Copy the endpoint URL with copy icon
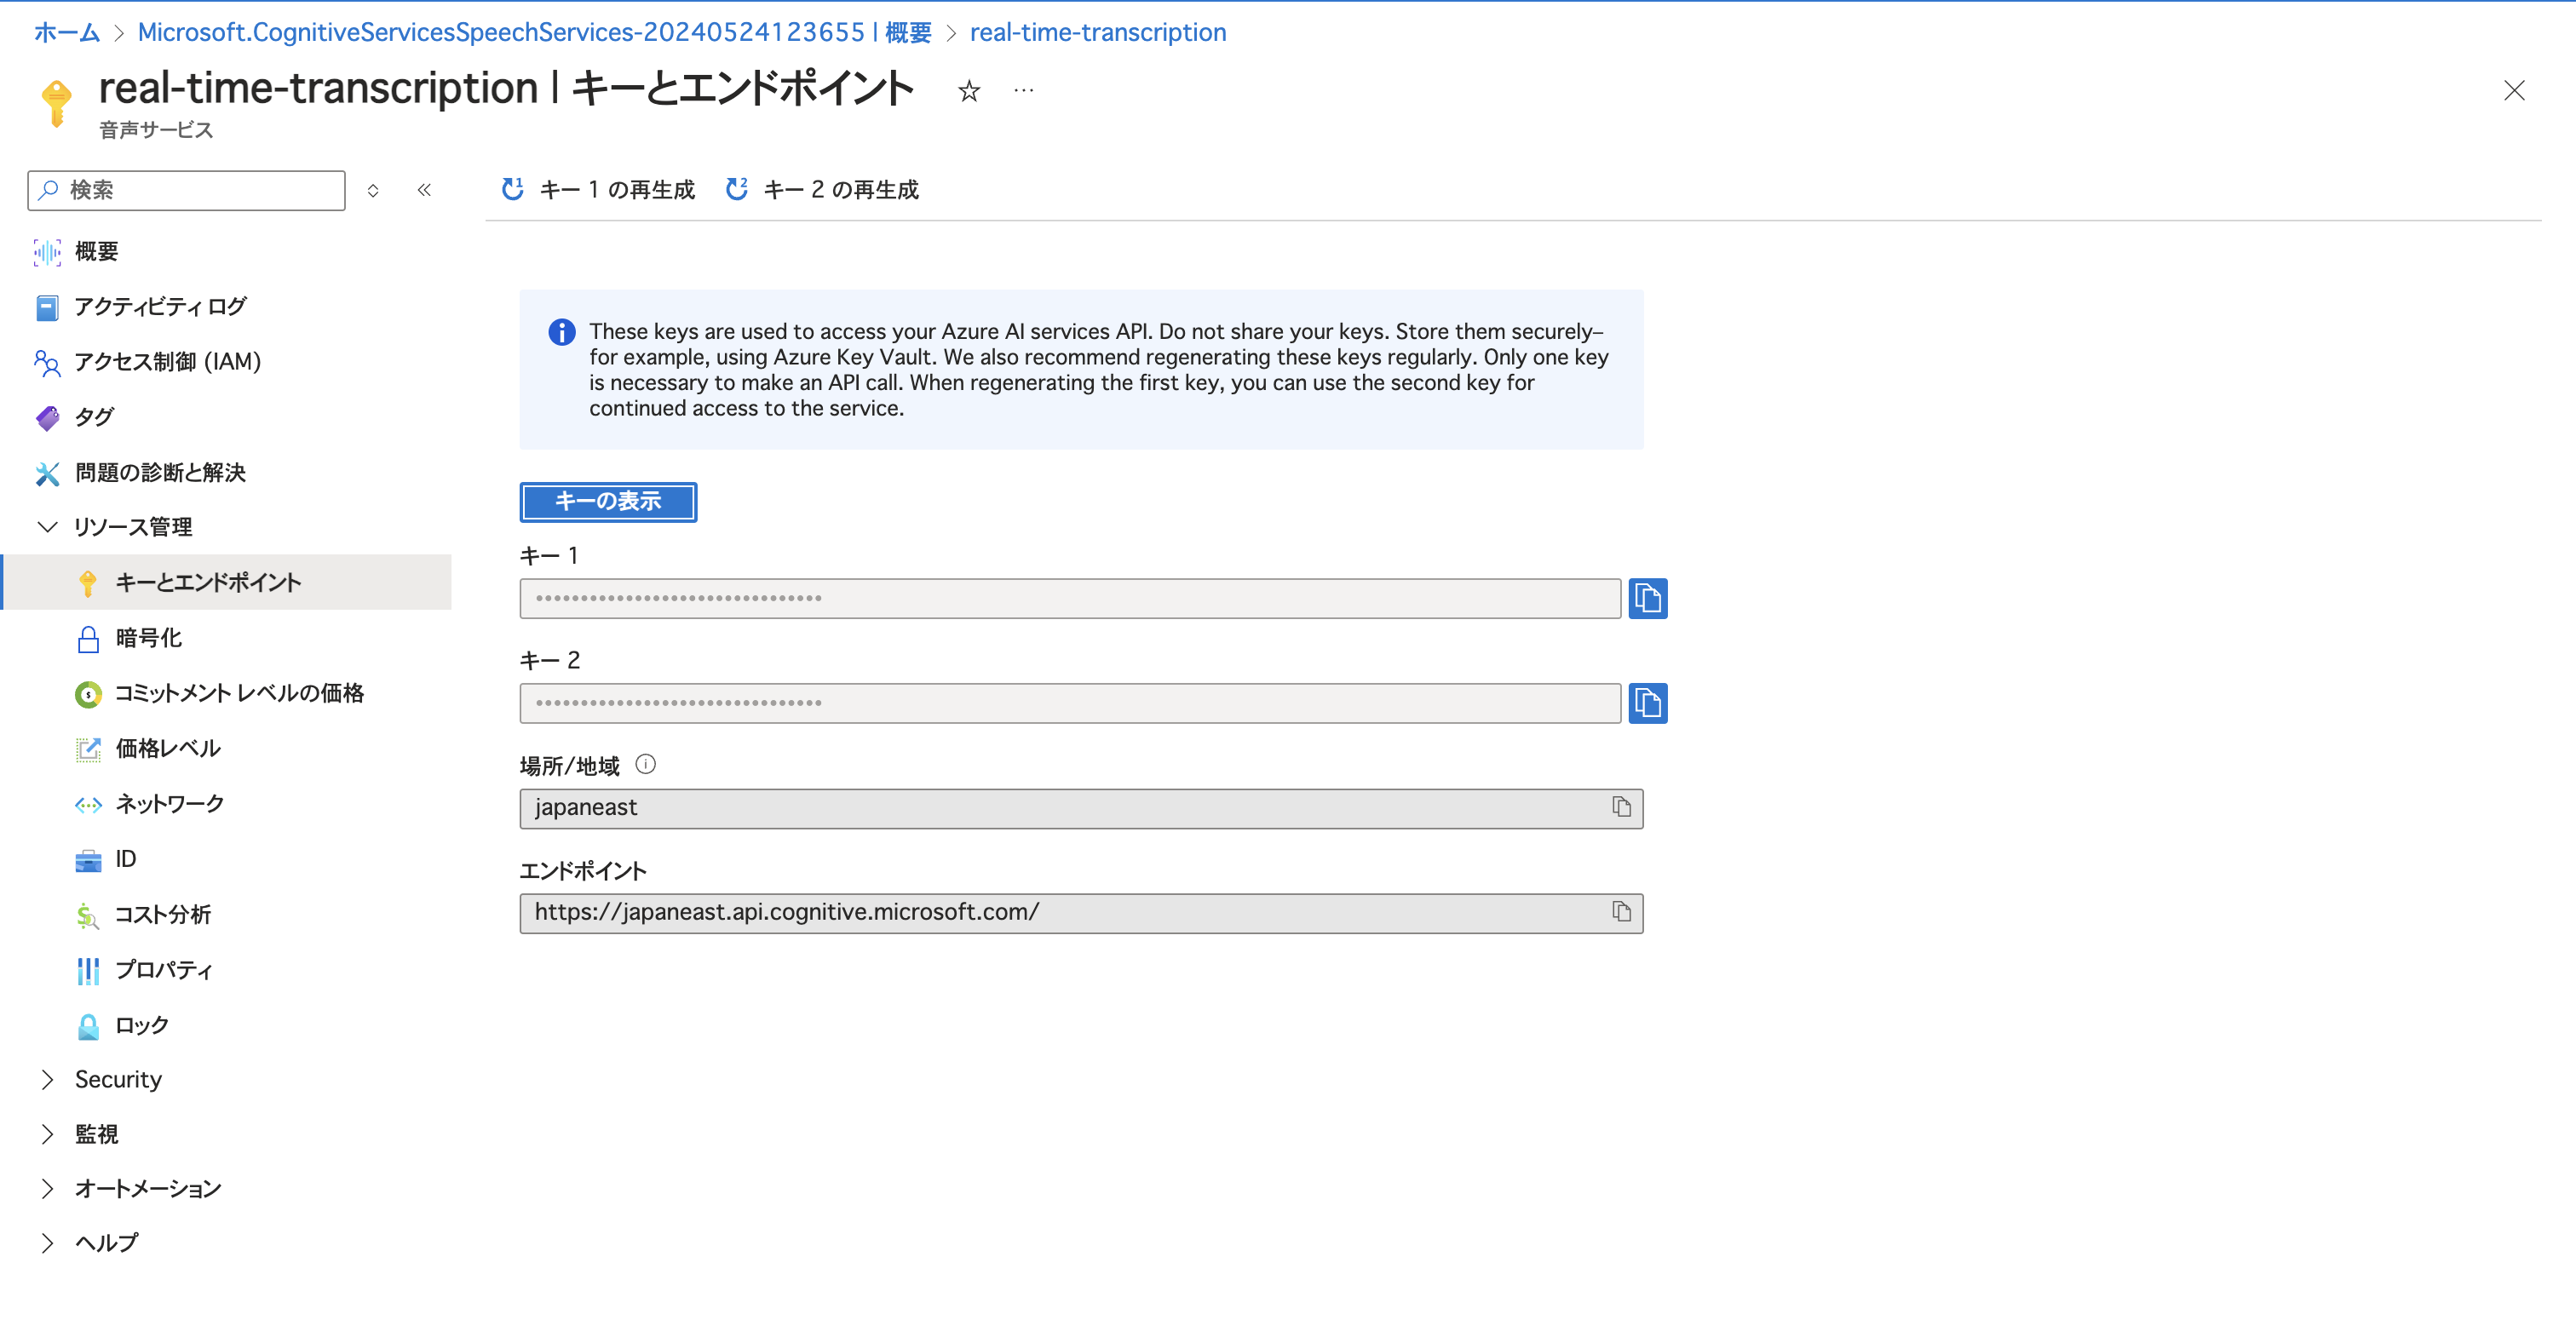Screen dimensions: 2576x1337 pos(1621,912)
